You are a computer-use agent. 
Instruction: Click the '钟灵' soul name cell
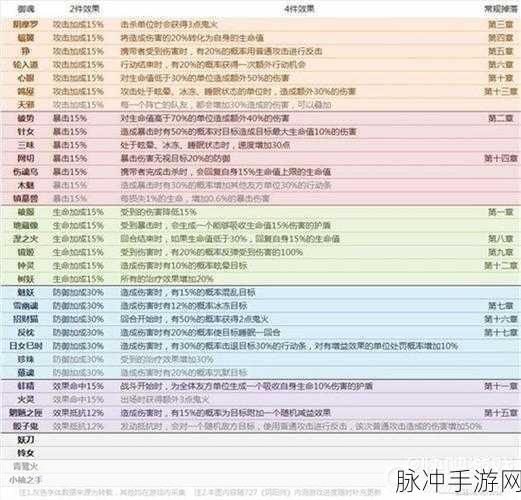click(x=26, y=266)
